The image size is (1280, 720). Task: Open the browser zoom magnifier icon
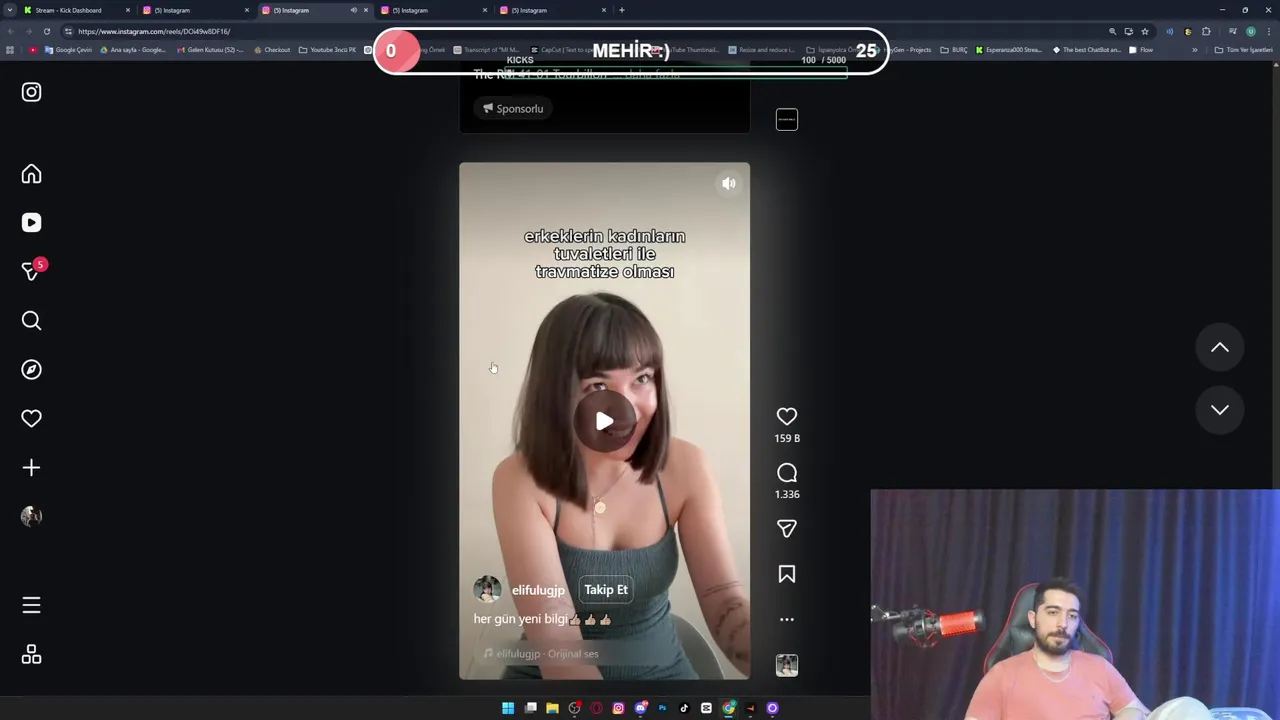(1112, 31)
